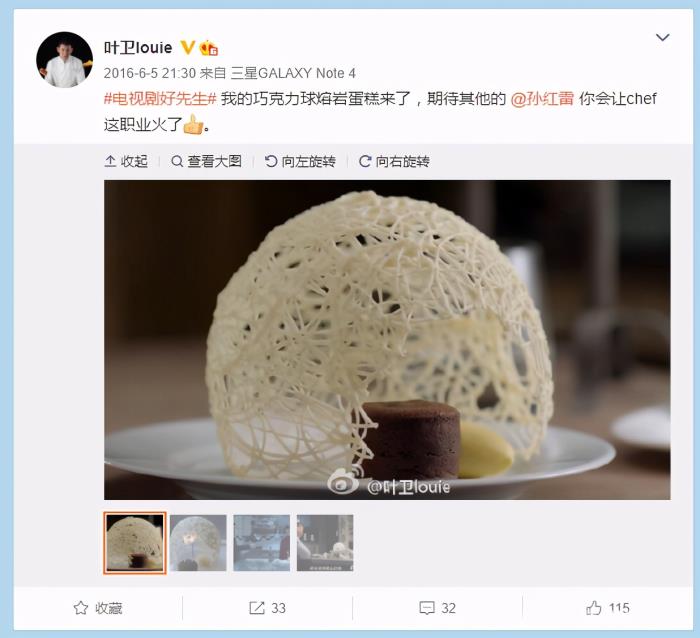Click the main chocolate lava cake photo
Viewport: 700px width, 638px height.
[387, 340]
